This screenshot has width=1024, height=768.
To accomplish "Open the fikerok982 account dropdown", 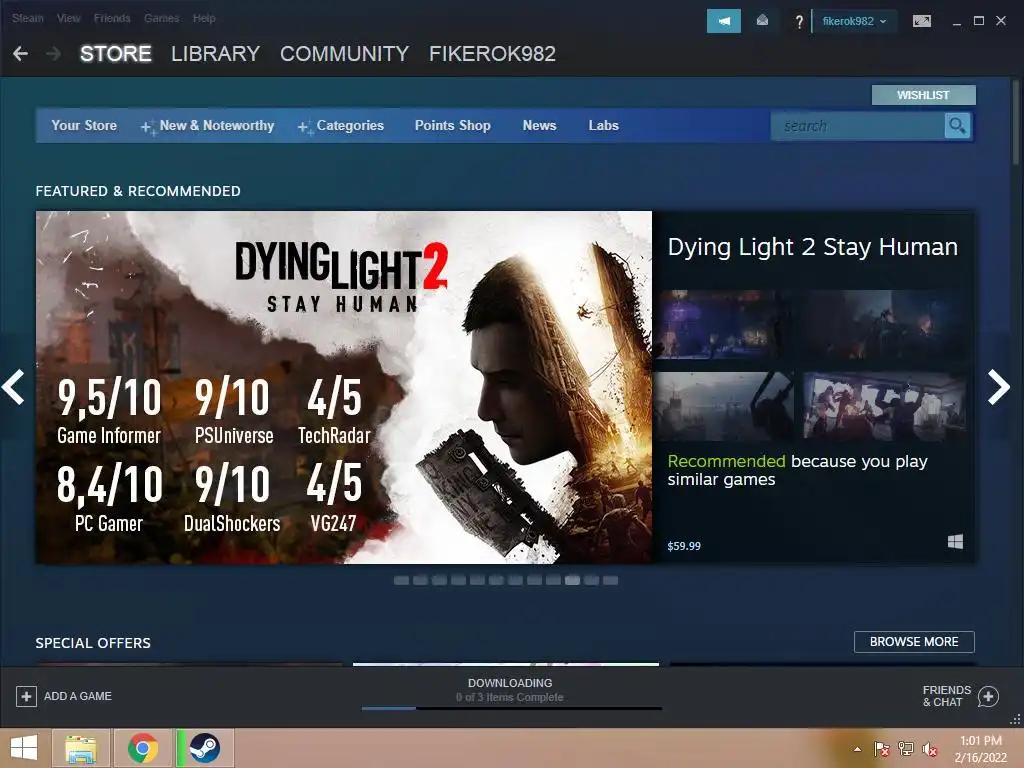I will click(x=854, y=21).
